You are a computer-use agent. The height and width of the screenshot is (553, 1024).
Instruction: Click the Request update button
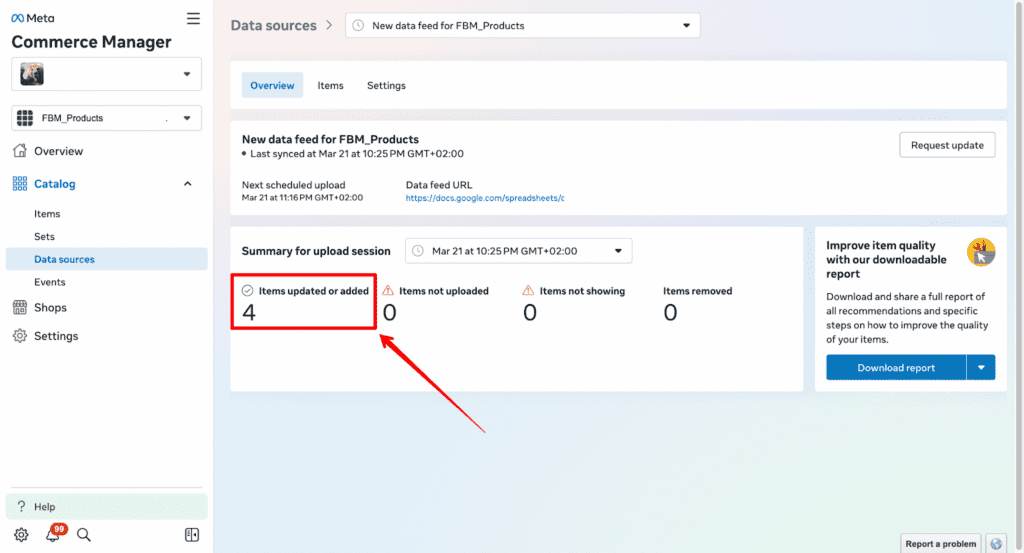[x=947, y=145]
